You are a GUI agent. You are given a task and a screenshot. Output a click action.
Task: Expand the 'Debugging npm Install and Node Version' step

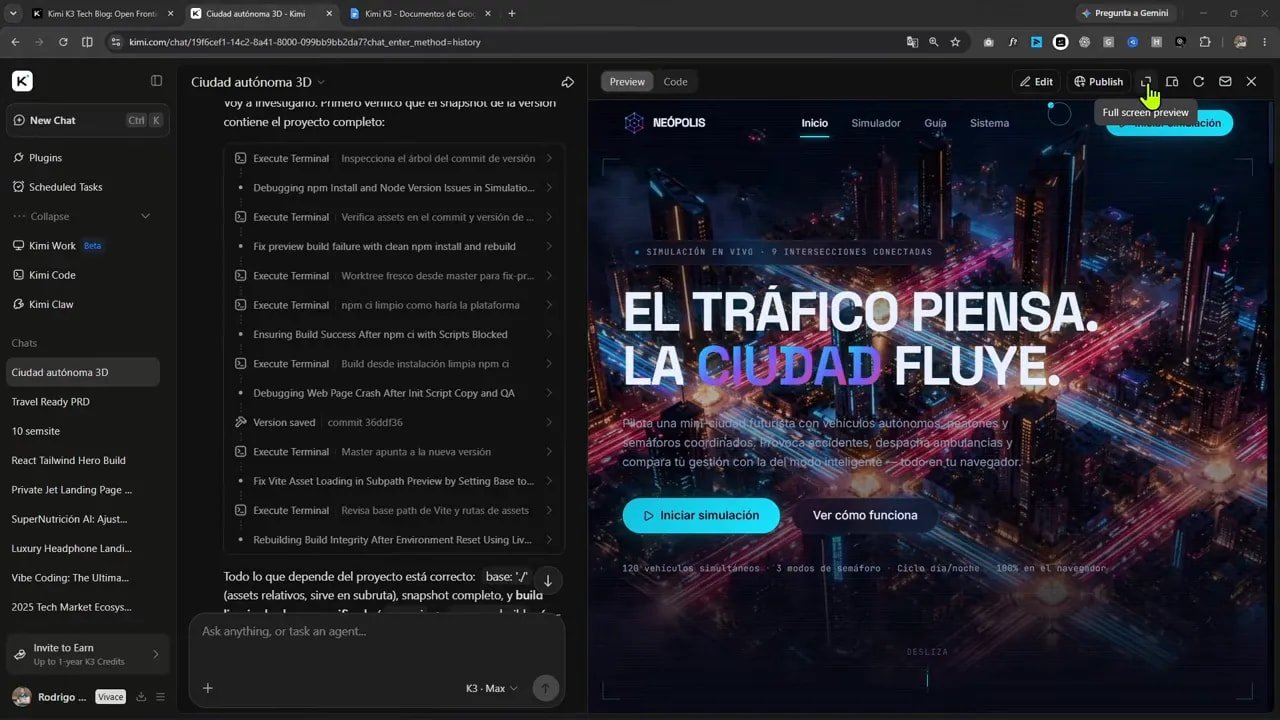tap(394, 187)
